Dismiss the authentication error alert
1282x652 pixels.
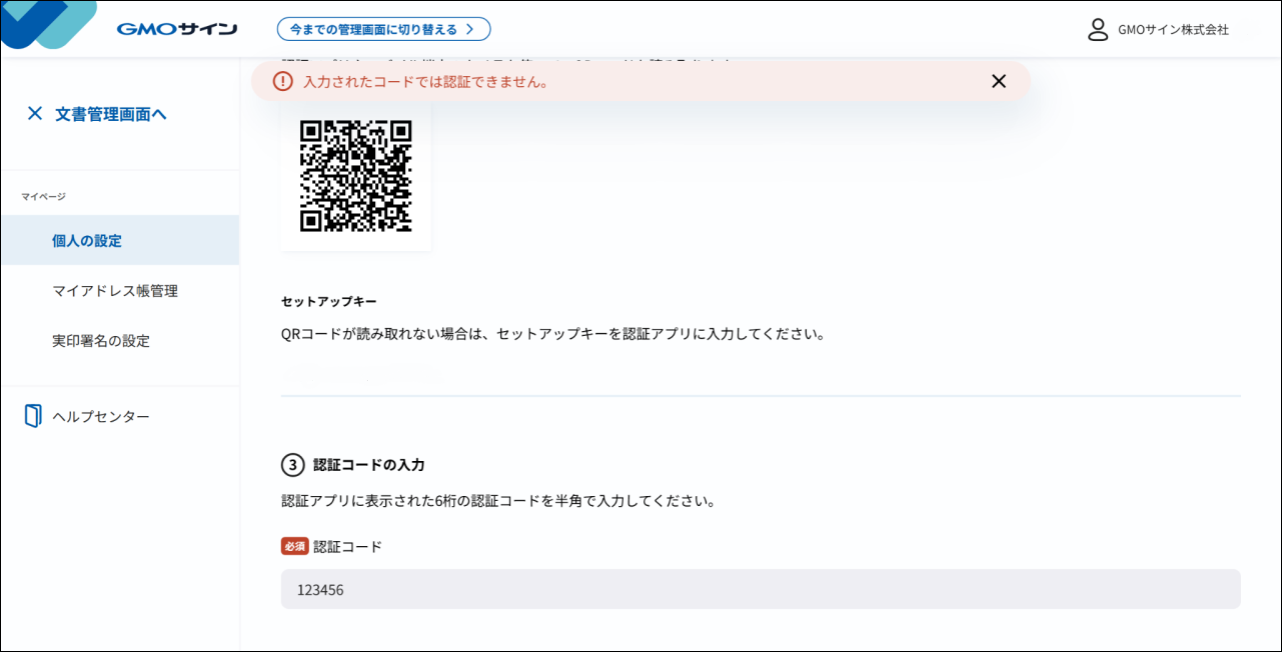tap(998, 82)
